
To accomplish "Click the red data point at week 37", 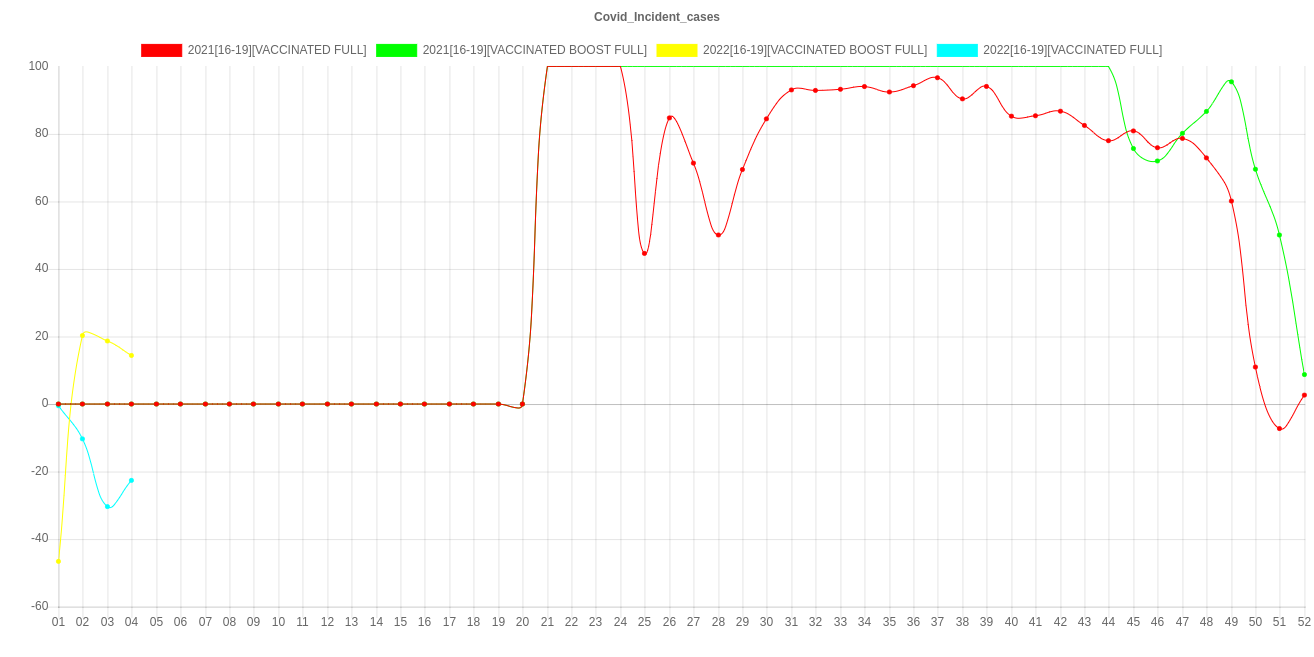I will pos(937,77).
